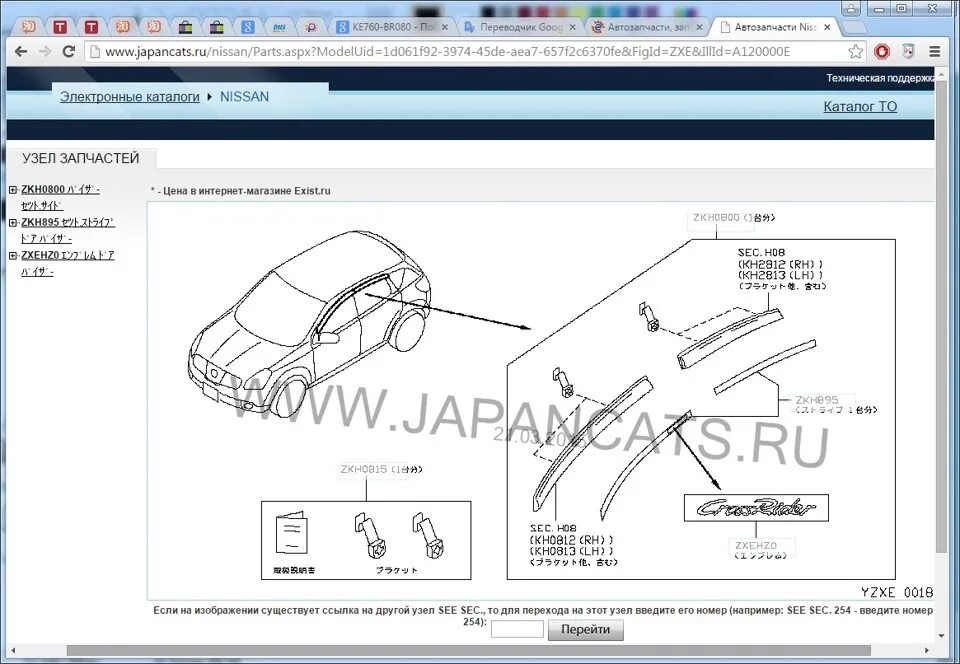This screenshot has width=960, height=664.
Task: Open a new browser tab
Action: click(853, 28)
